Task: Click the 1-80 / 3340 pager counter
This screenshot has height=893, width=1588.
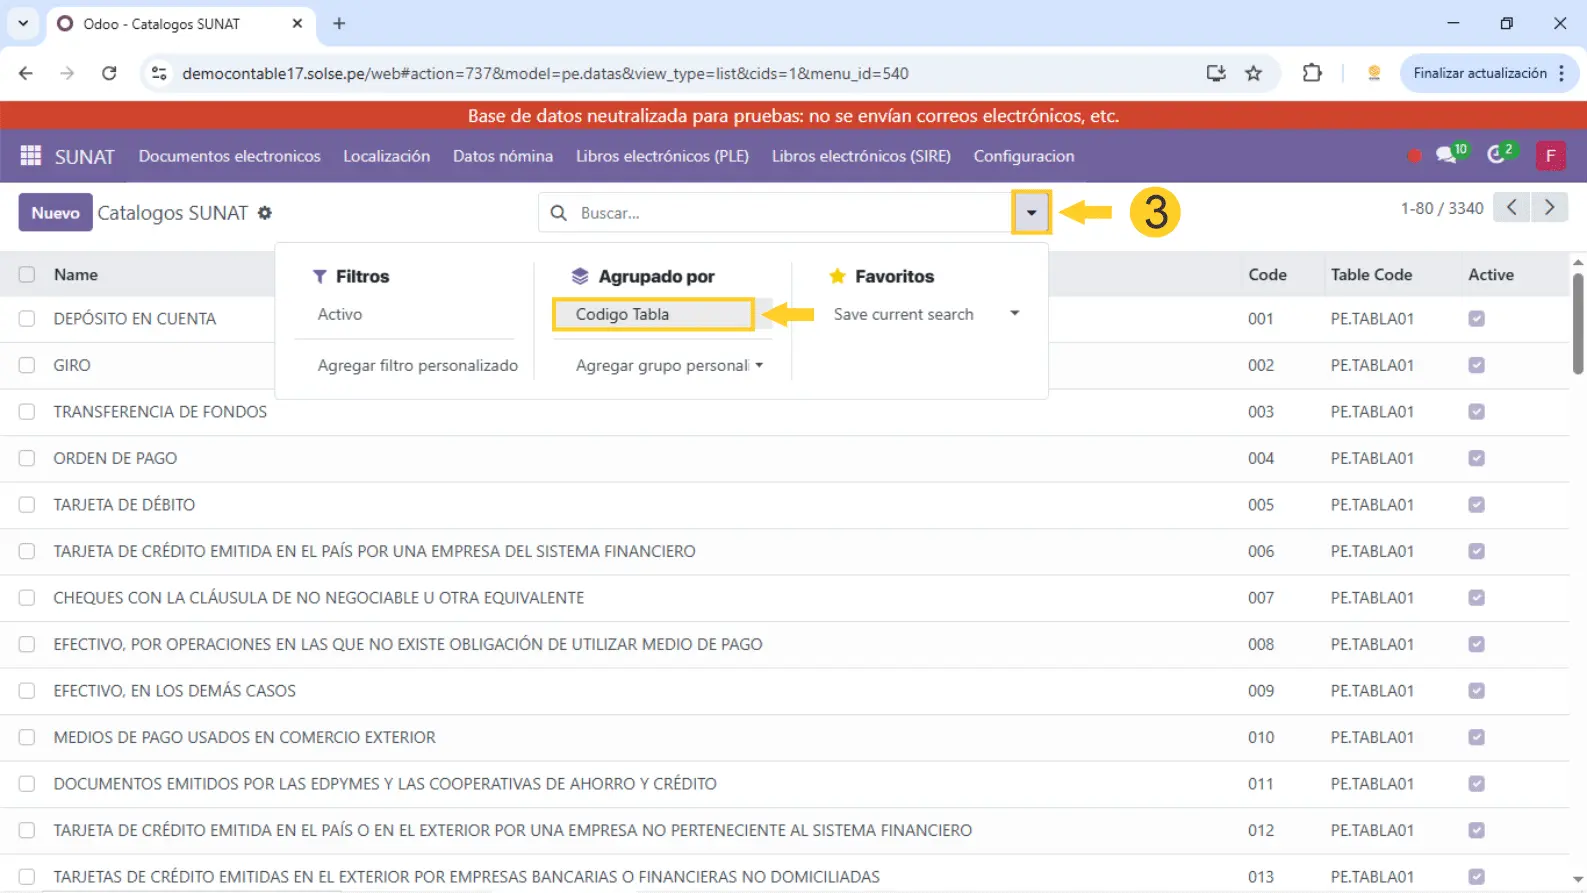Action: (x=1441, y=208)
